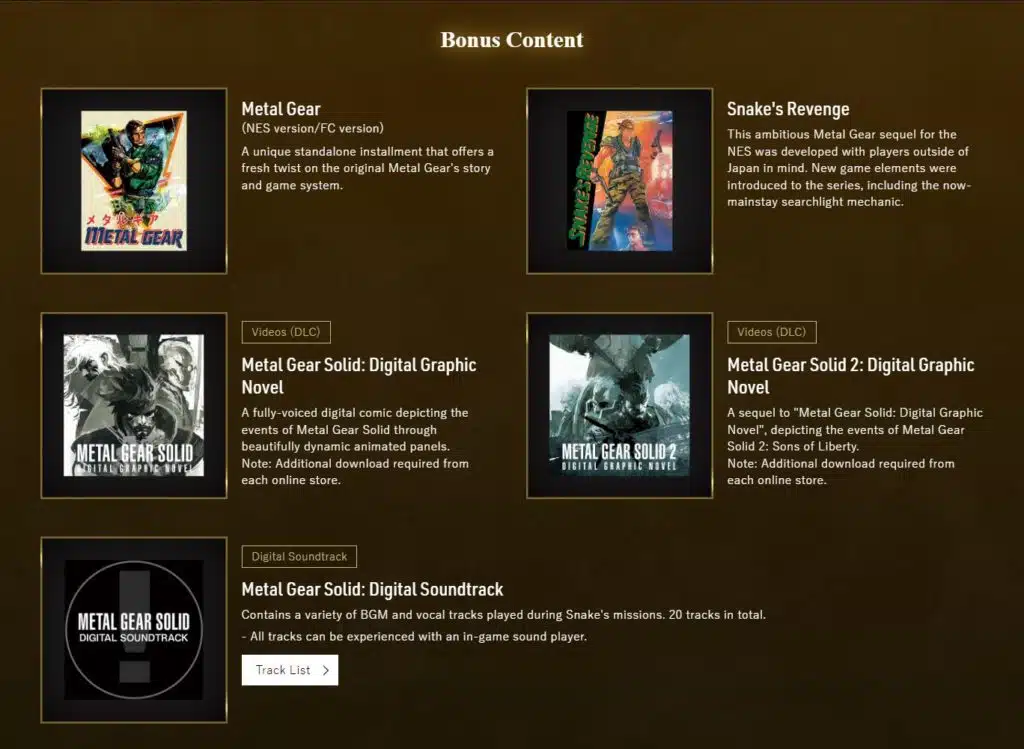Select the Metal Gear NES cover thumbnail
Screen dimensions: 1024x749
point(134,181)
